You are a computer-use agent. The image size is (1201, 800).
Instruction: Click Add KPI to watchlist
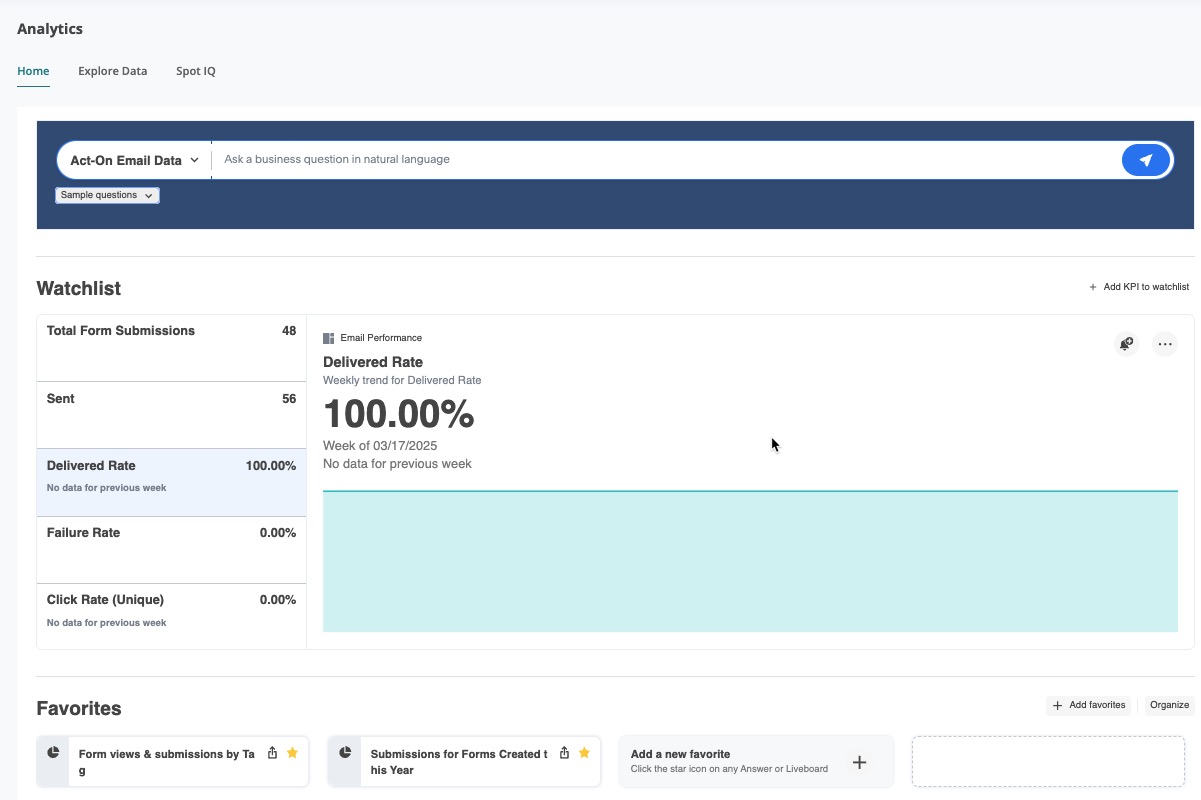pyautogui.click(x=1139, y=287)
